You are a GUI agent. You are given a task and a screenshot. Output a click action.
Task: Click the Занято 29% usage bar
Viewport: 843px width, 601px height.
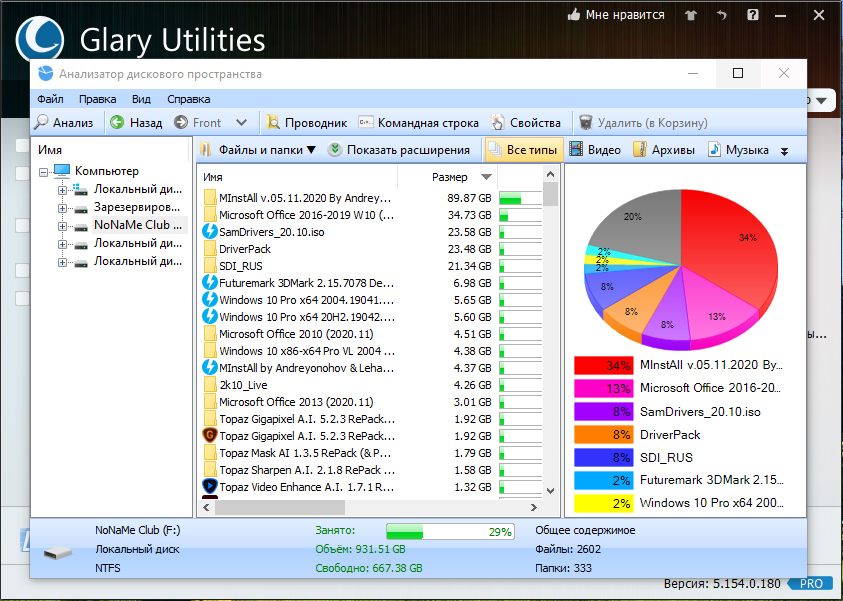coord(450,532)
